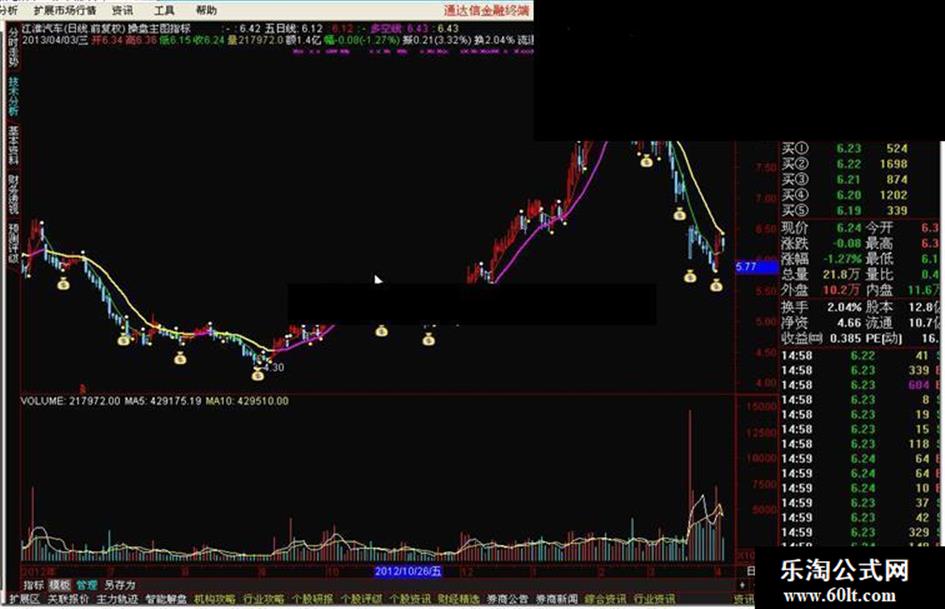
Task: Click the 五日线: 6.12 indicator readout
Action: [294, 28]
